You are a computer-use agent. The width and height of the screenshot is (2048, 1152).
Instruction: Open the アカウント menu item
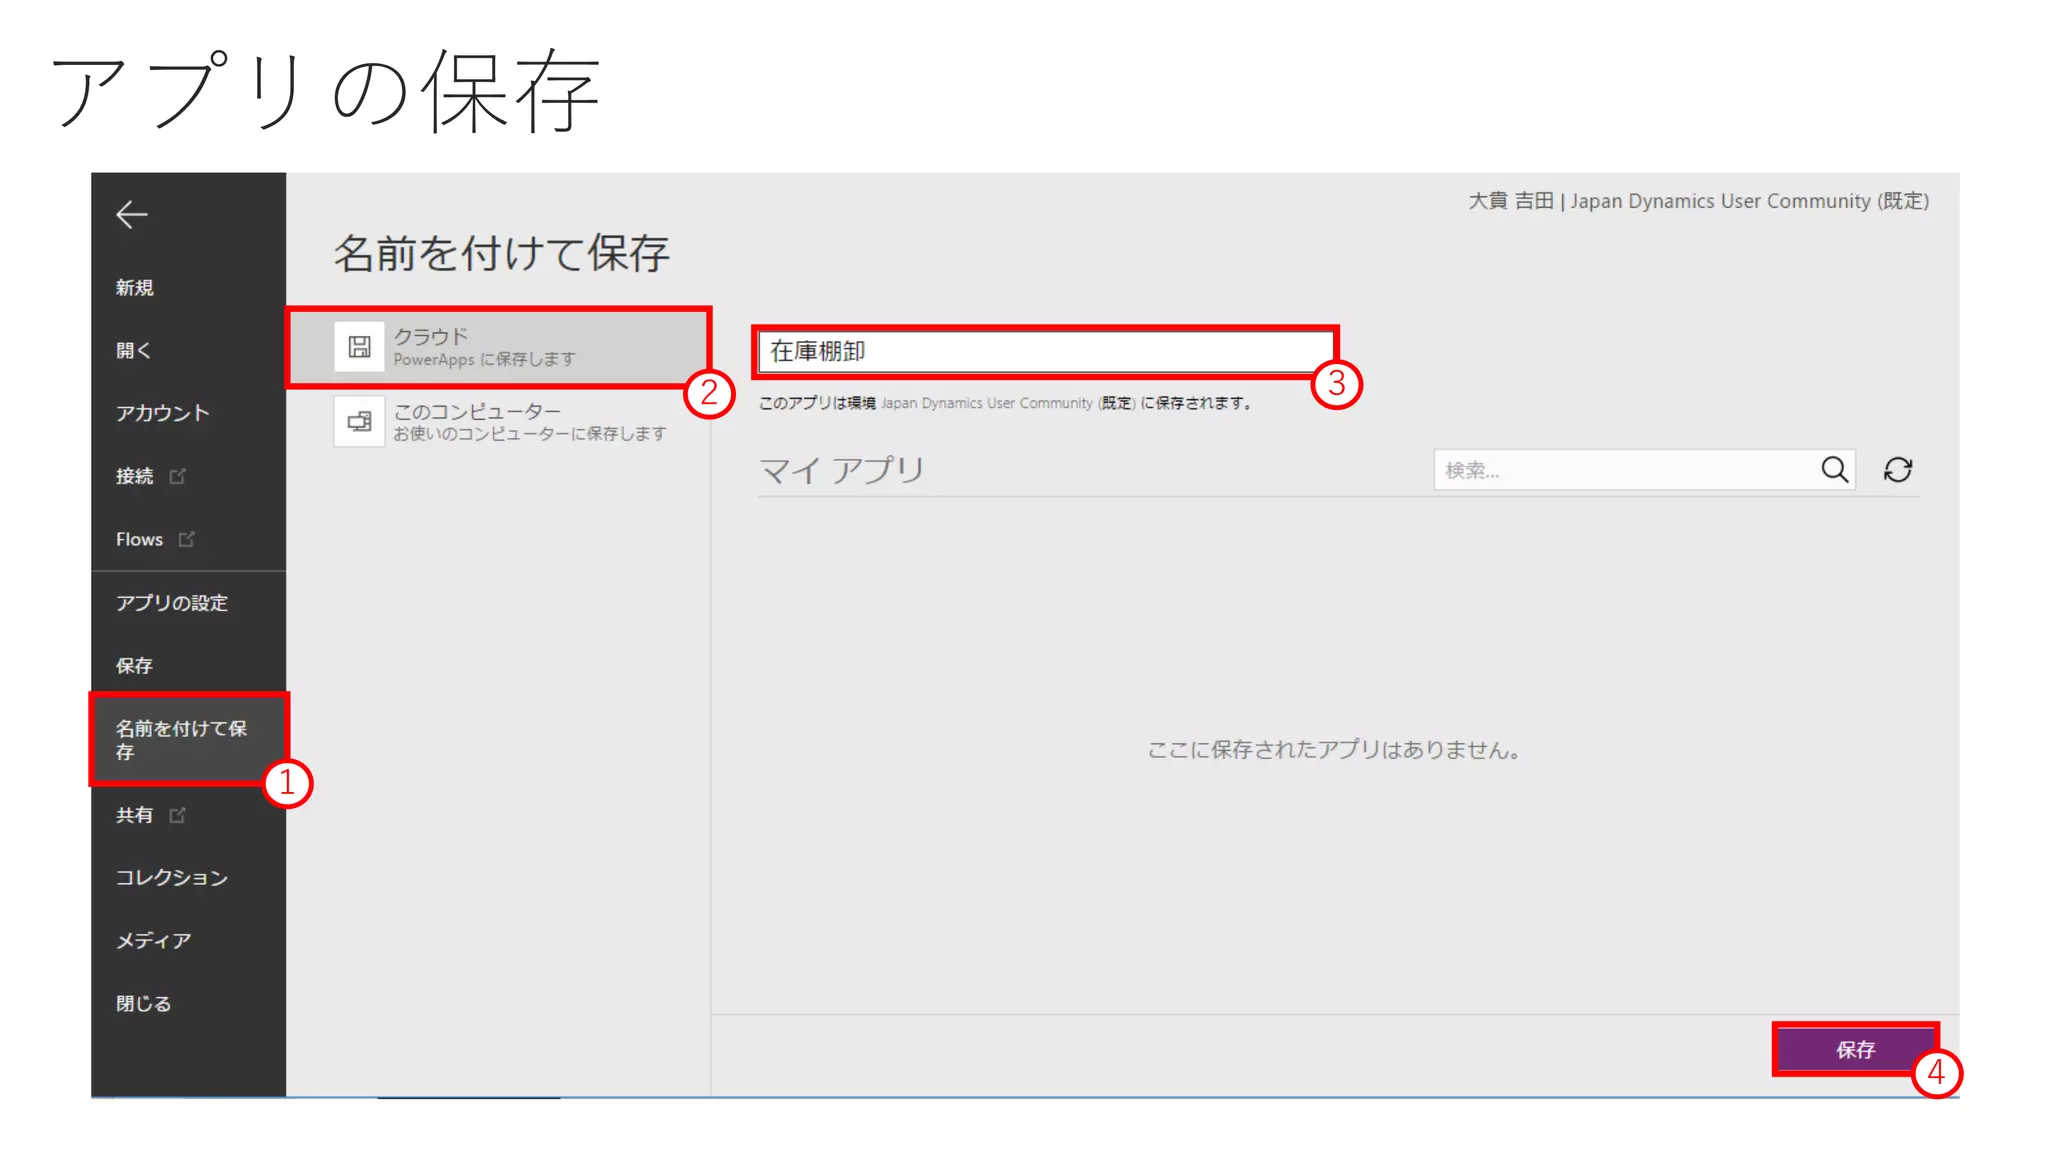click(162, 413)
